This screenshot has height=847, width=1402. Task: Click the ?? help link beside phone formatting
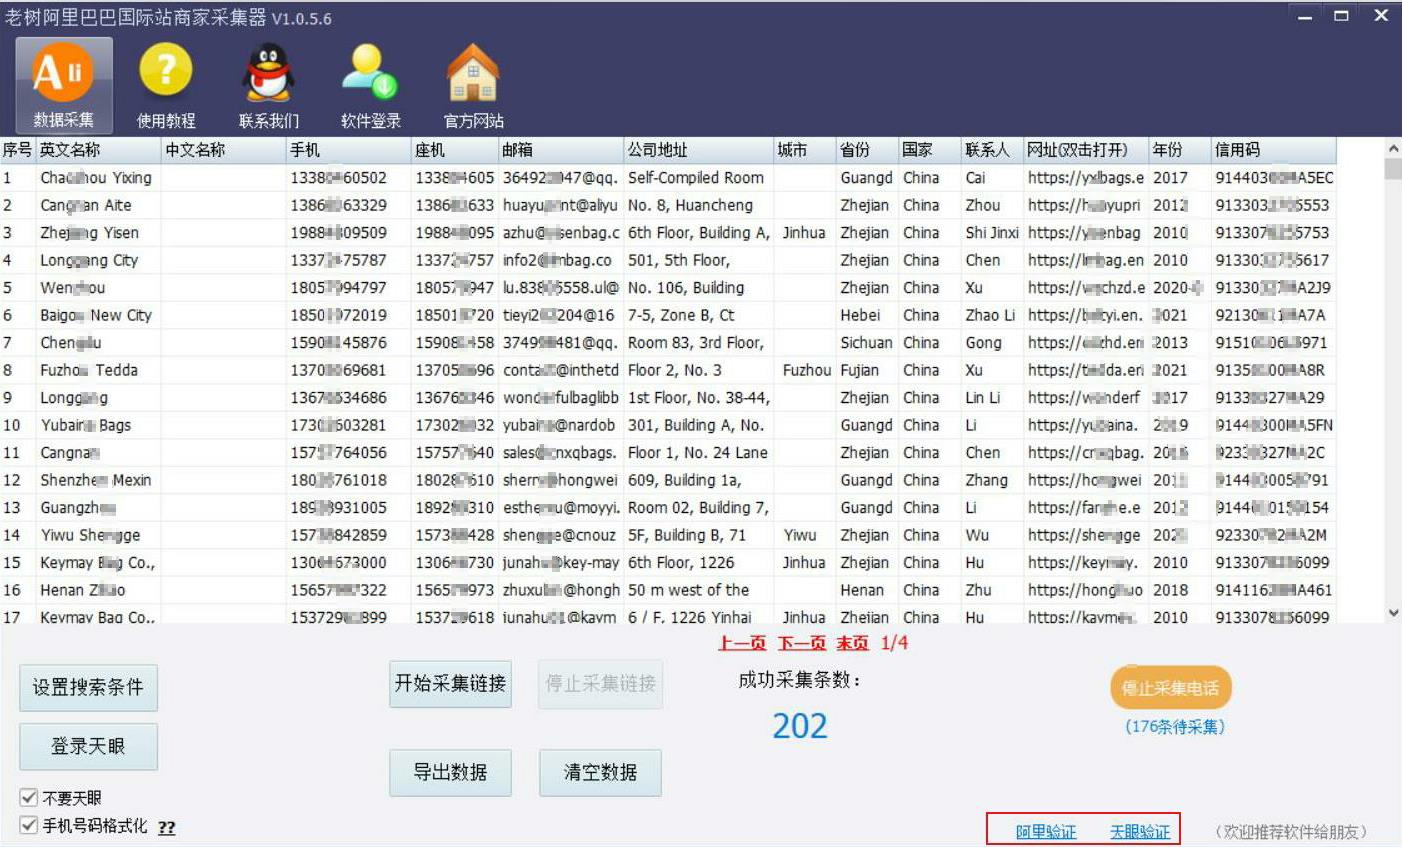pos(167,827)
